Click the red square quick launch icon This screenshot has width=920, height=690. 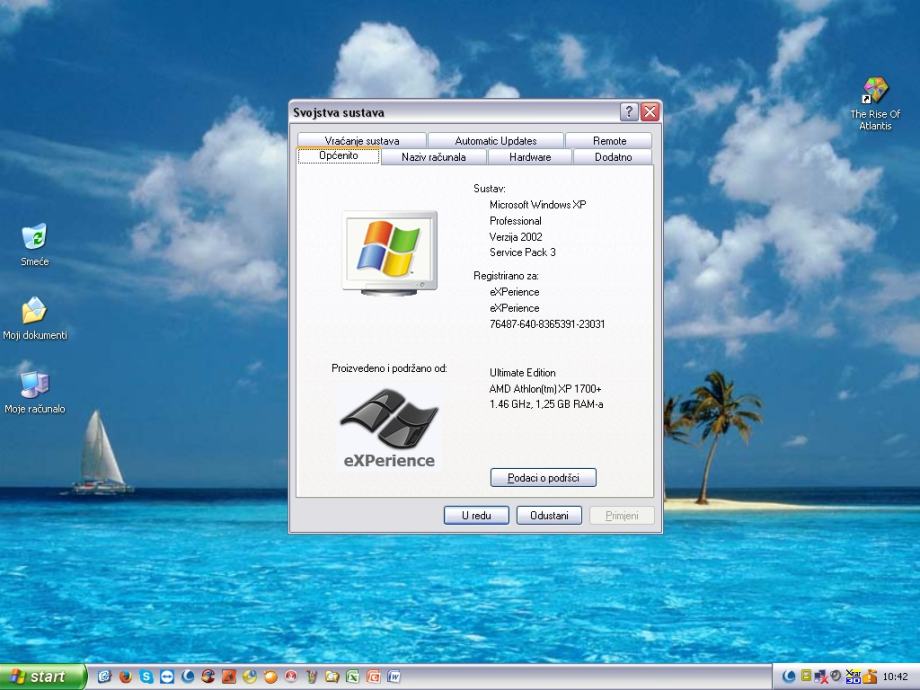click(229, 677)
